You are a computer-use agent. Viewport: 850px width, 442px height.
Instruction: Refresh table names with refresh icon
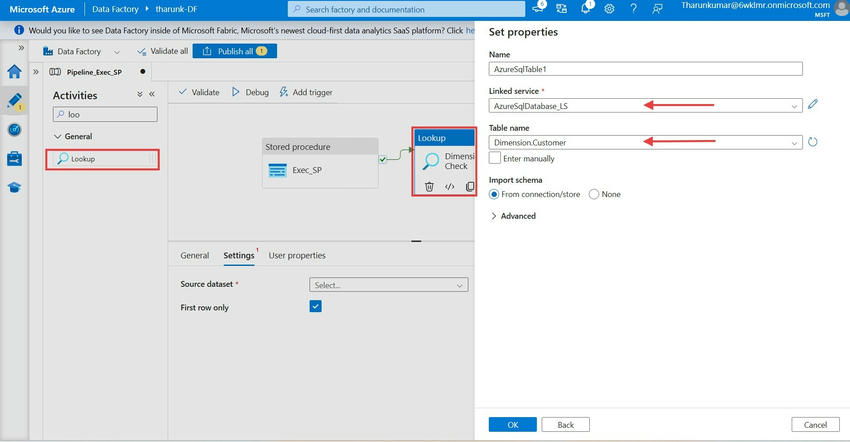tap(812, 142)
